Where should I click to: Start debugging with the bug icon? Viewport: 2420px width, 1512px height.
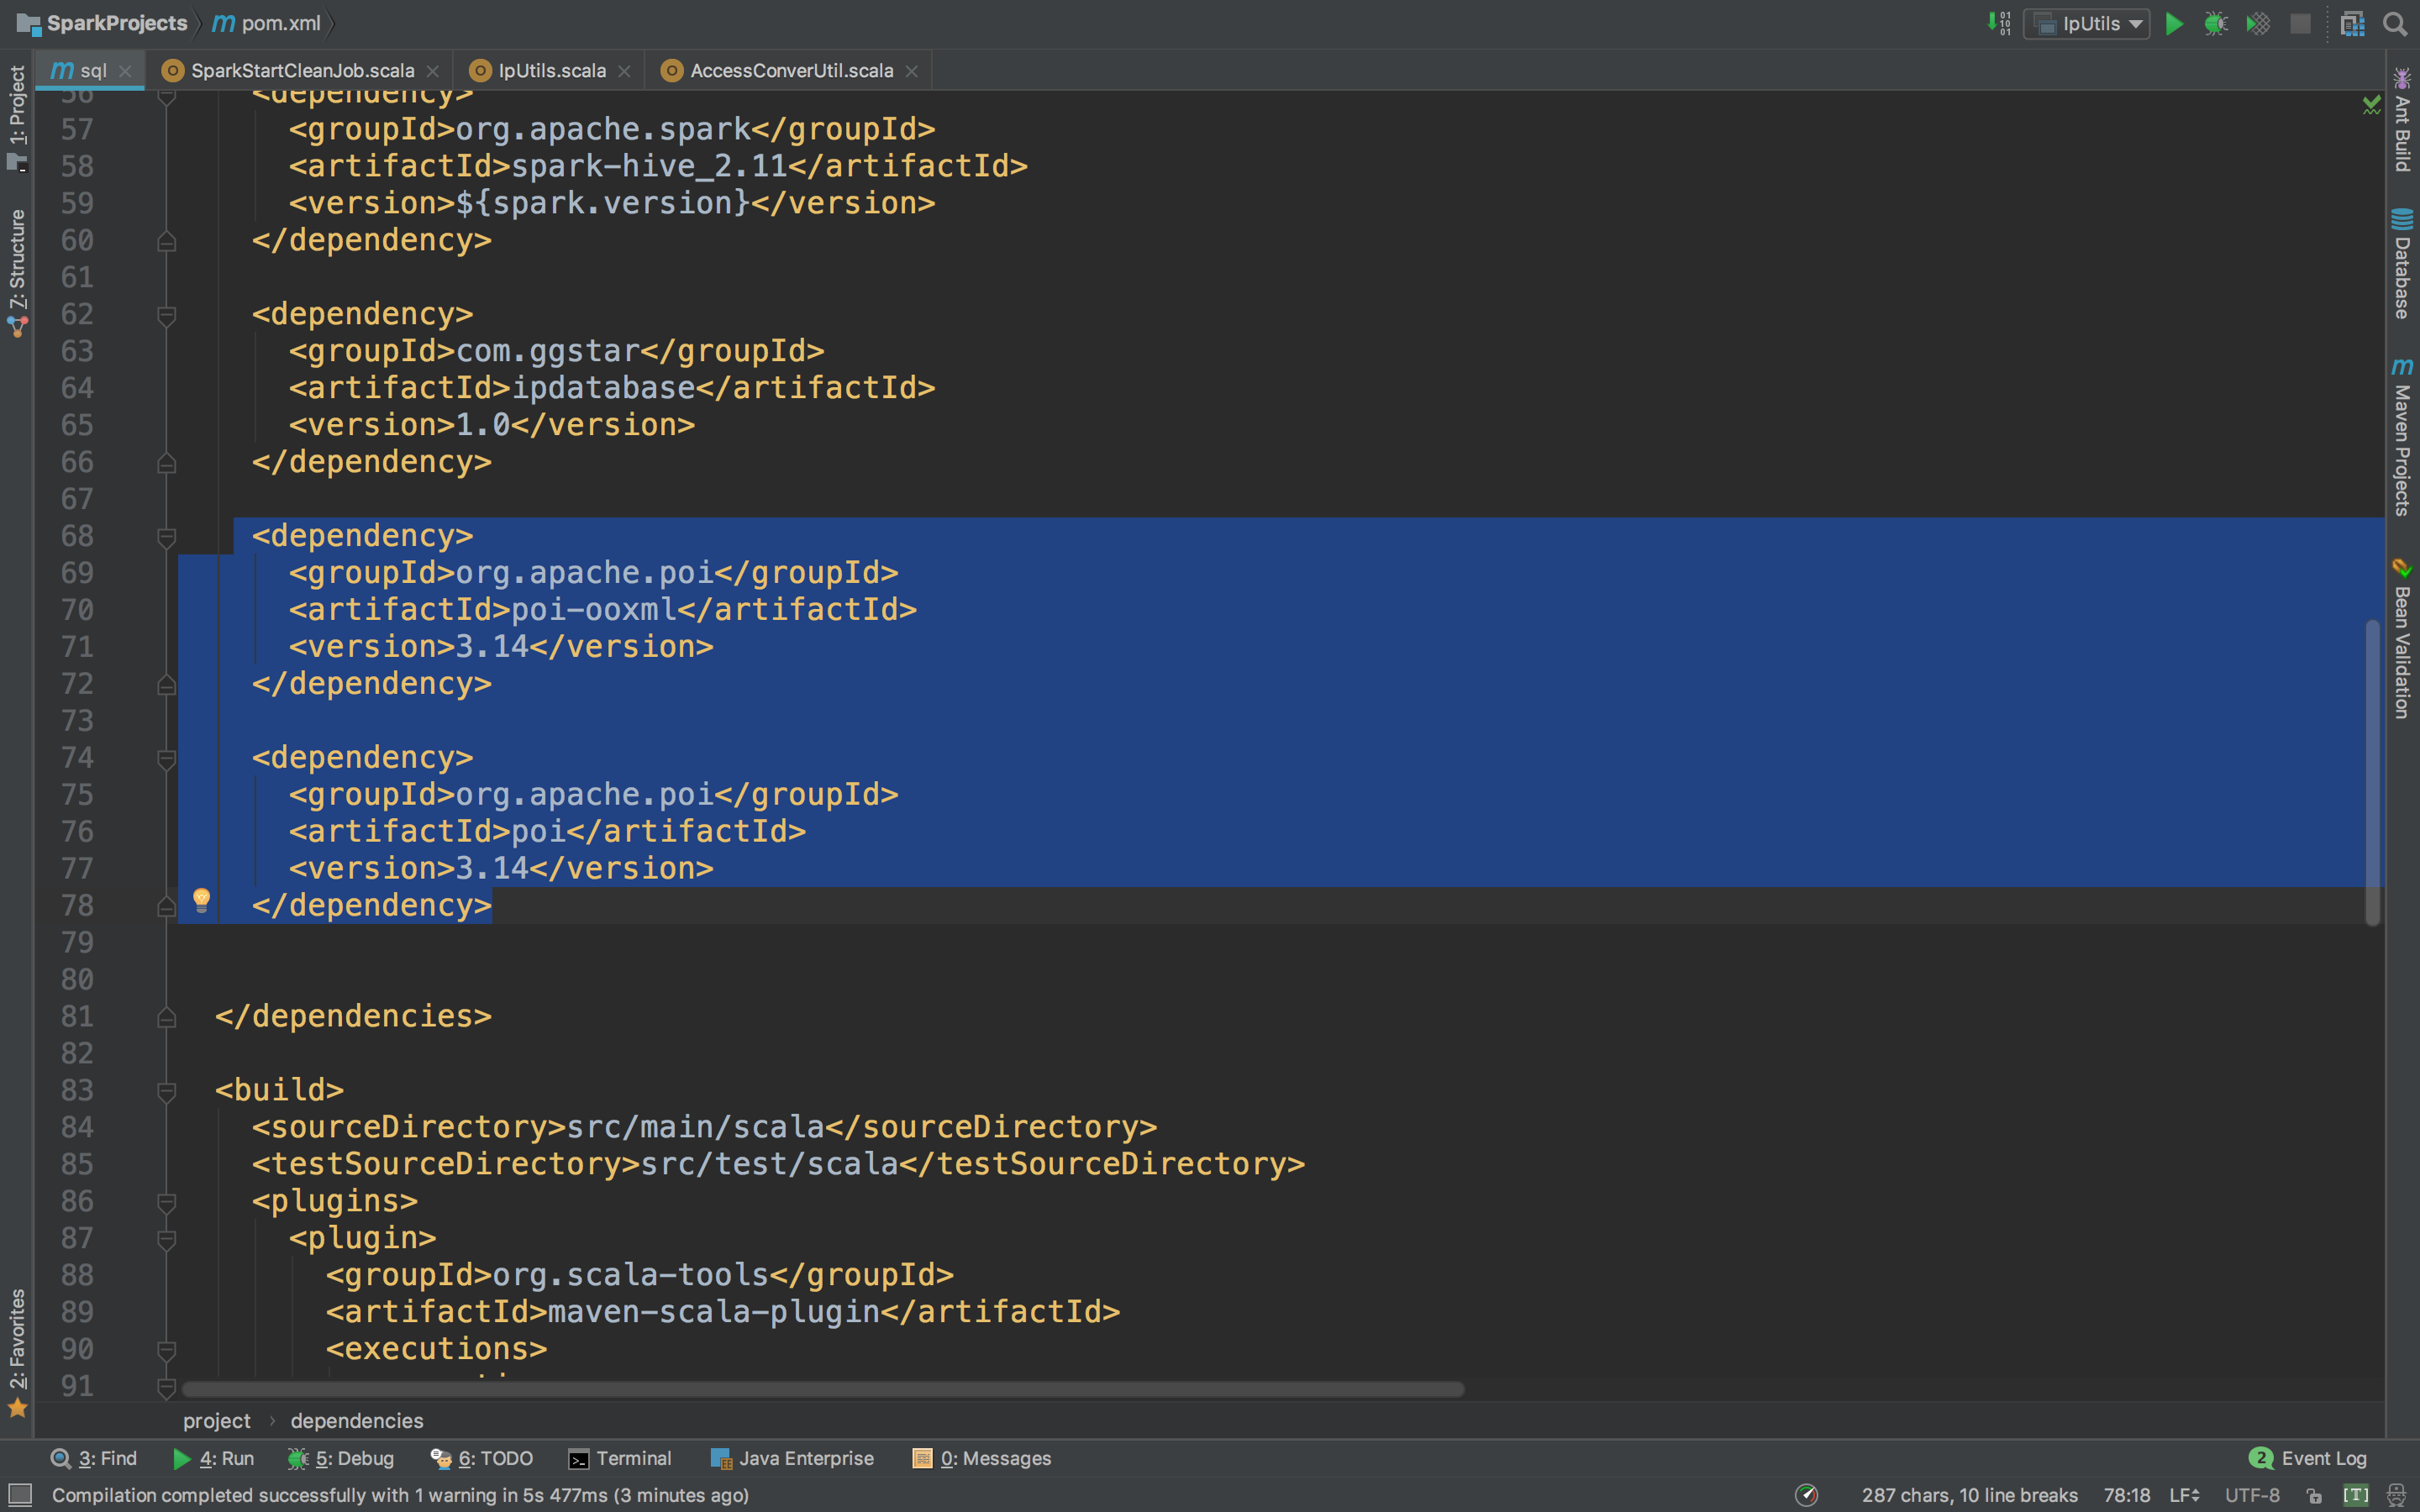[x=2215, y=24]
